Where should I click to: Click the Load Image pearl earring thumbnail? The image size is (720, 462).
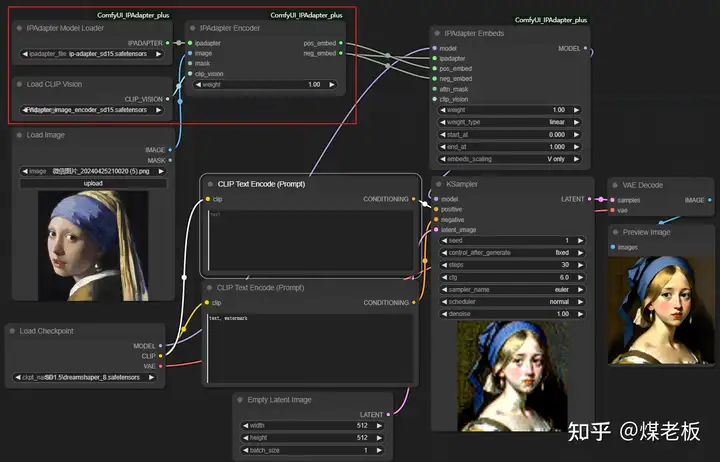coord(93,246)
